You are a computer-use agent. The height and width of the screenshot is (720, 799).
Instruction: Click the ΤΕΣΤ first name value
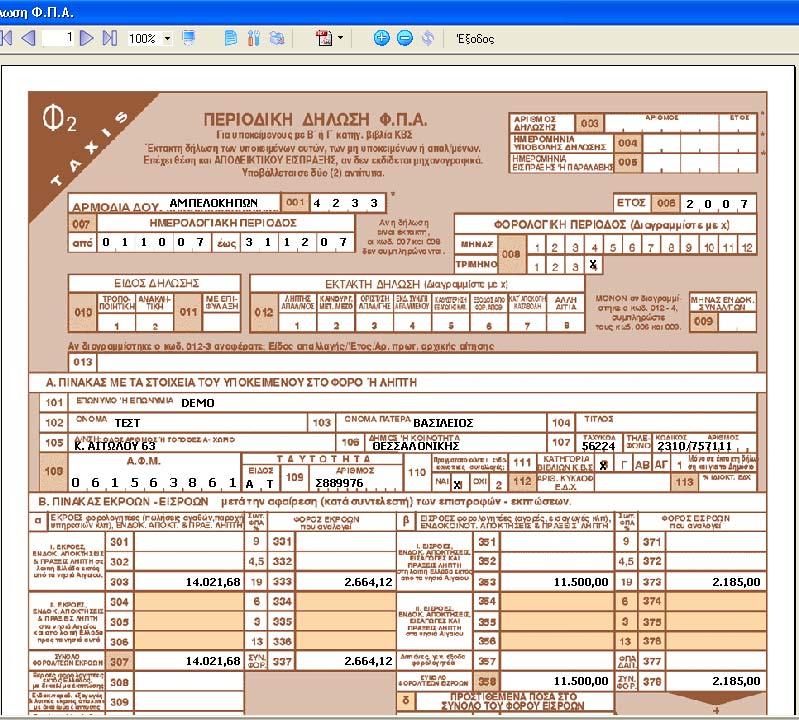[127, 423]
